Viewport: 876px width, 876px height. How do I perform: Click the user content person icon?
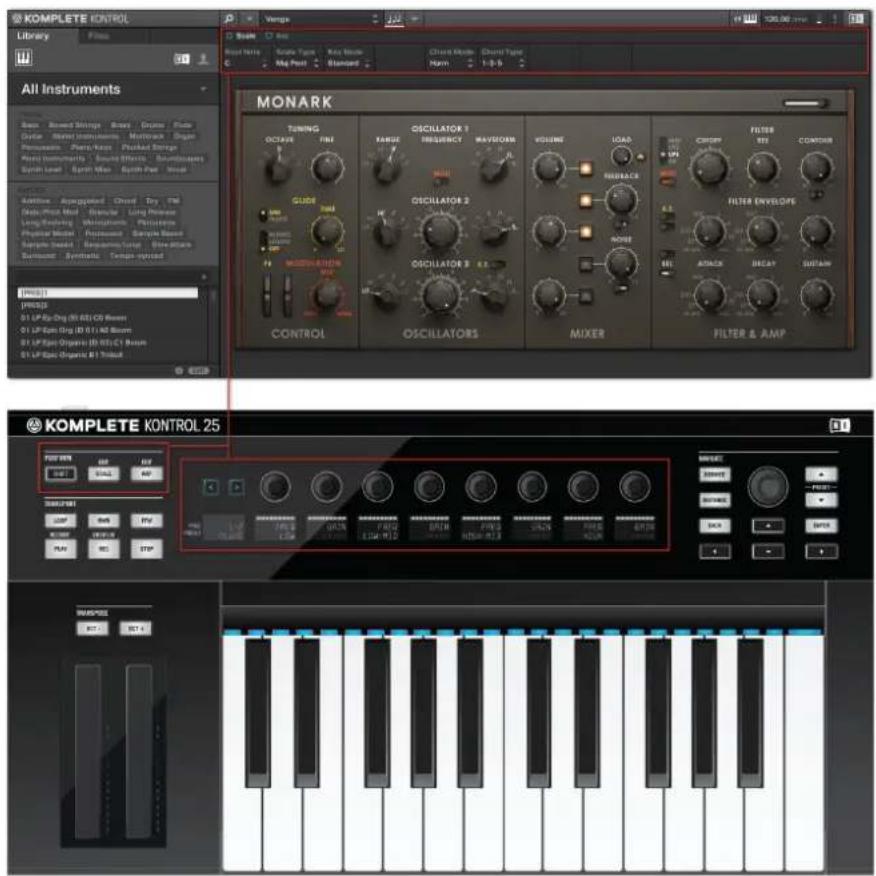click(x=203, y=58)
